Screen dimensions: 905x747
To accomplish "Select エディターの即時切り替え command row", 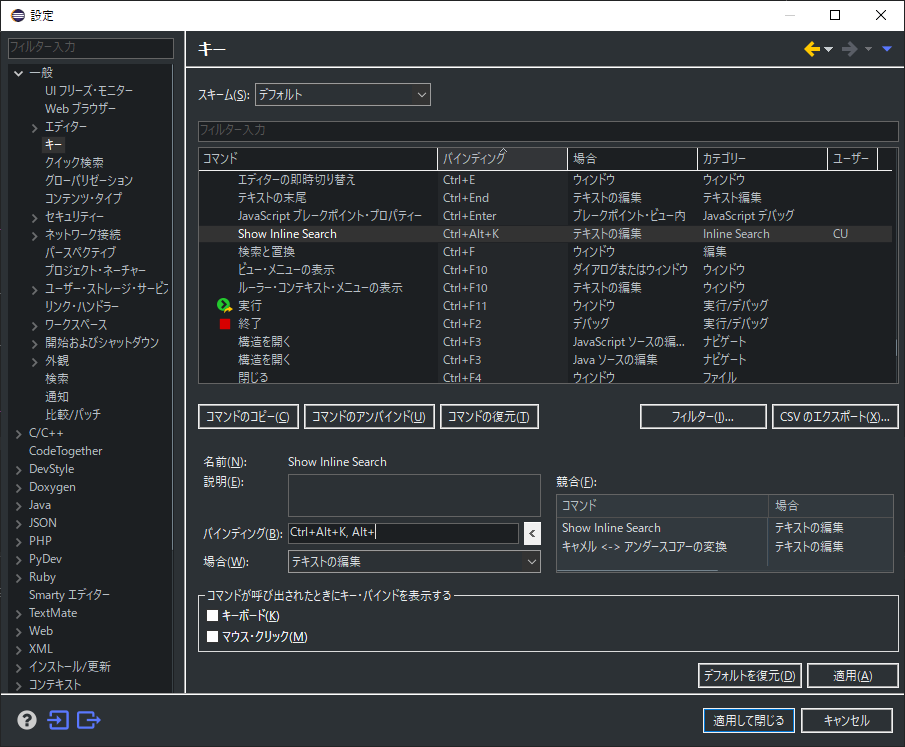I will [545, 180].
